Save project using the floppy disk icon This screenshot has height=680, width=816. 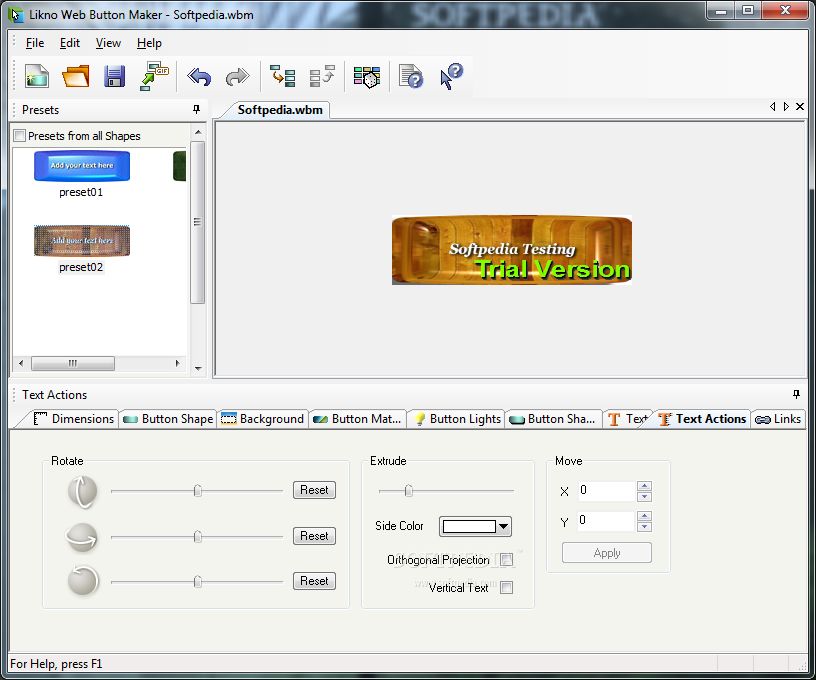point(114,76)
